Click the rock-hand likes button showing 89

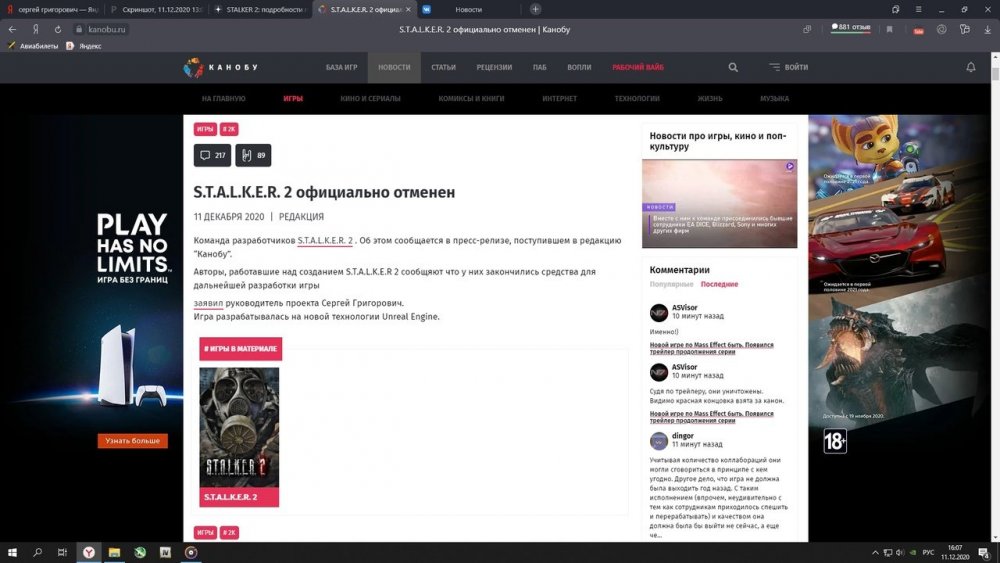tap(253, 155)
